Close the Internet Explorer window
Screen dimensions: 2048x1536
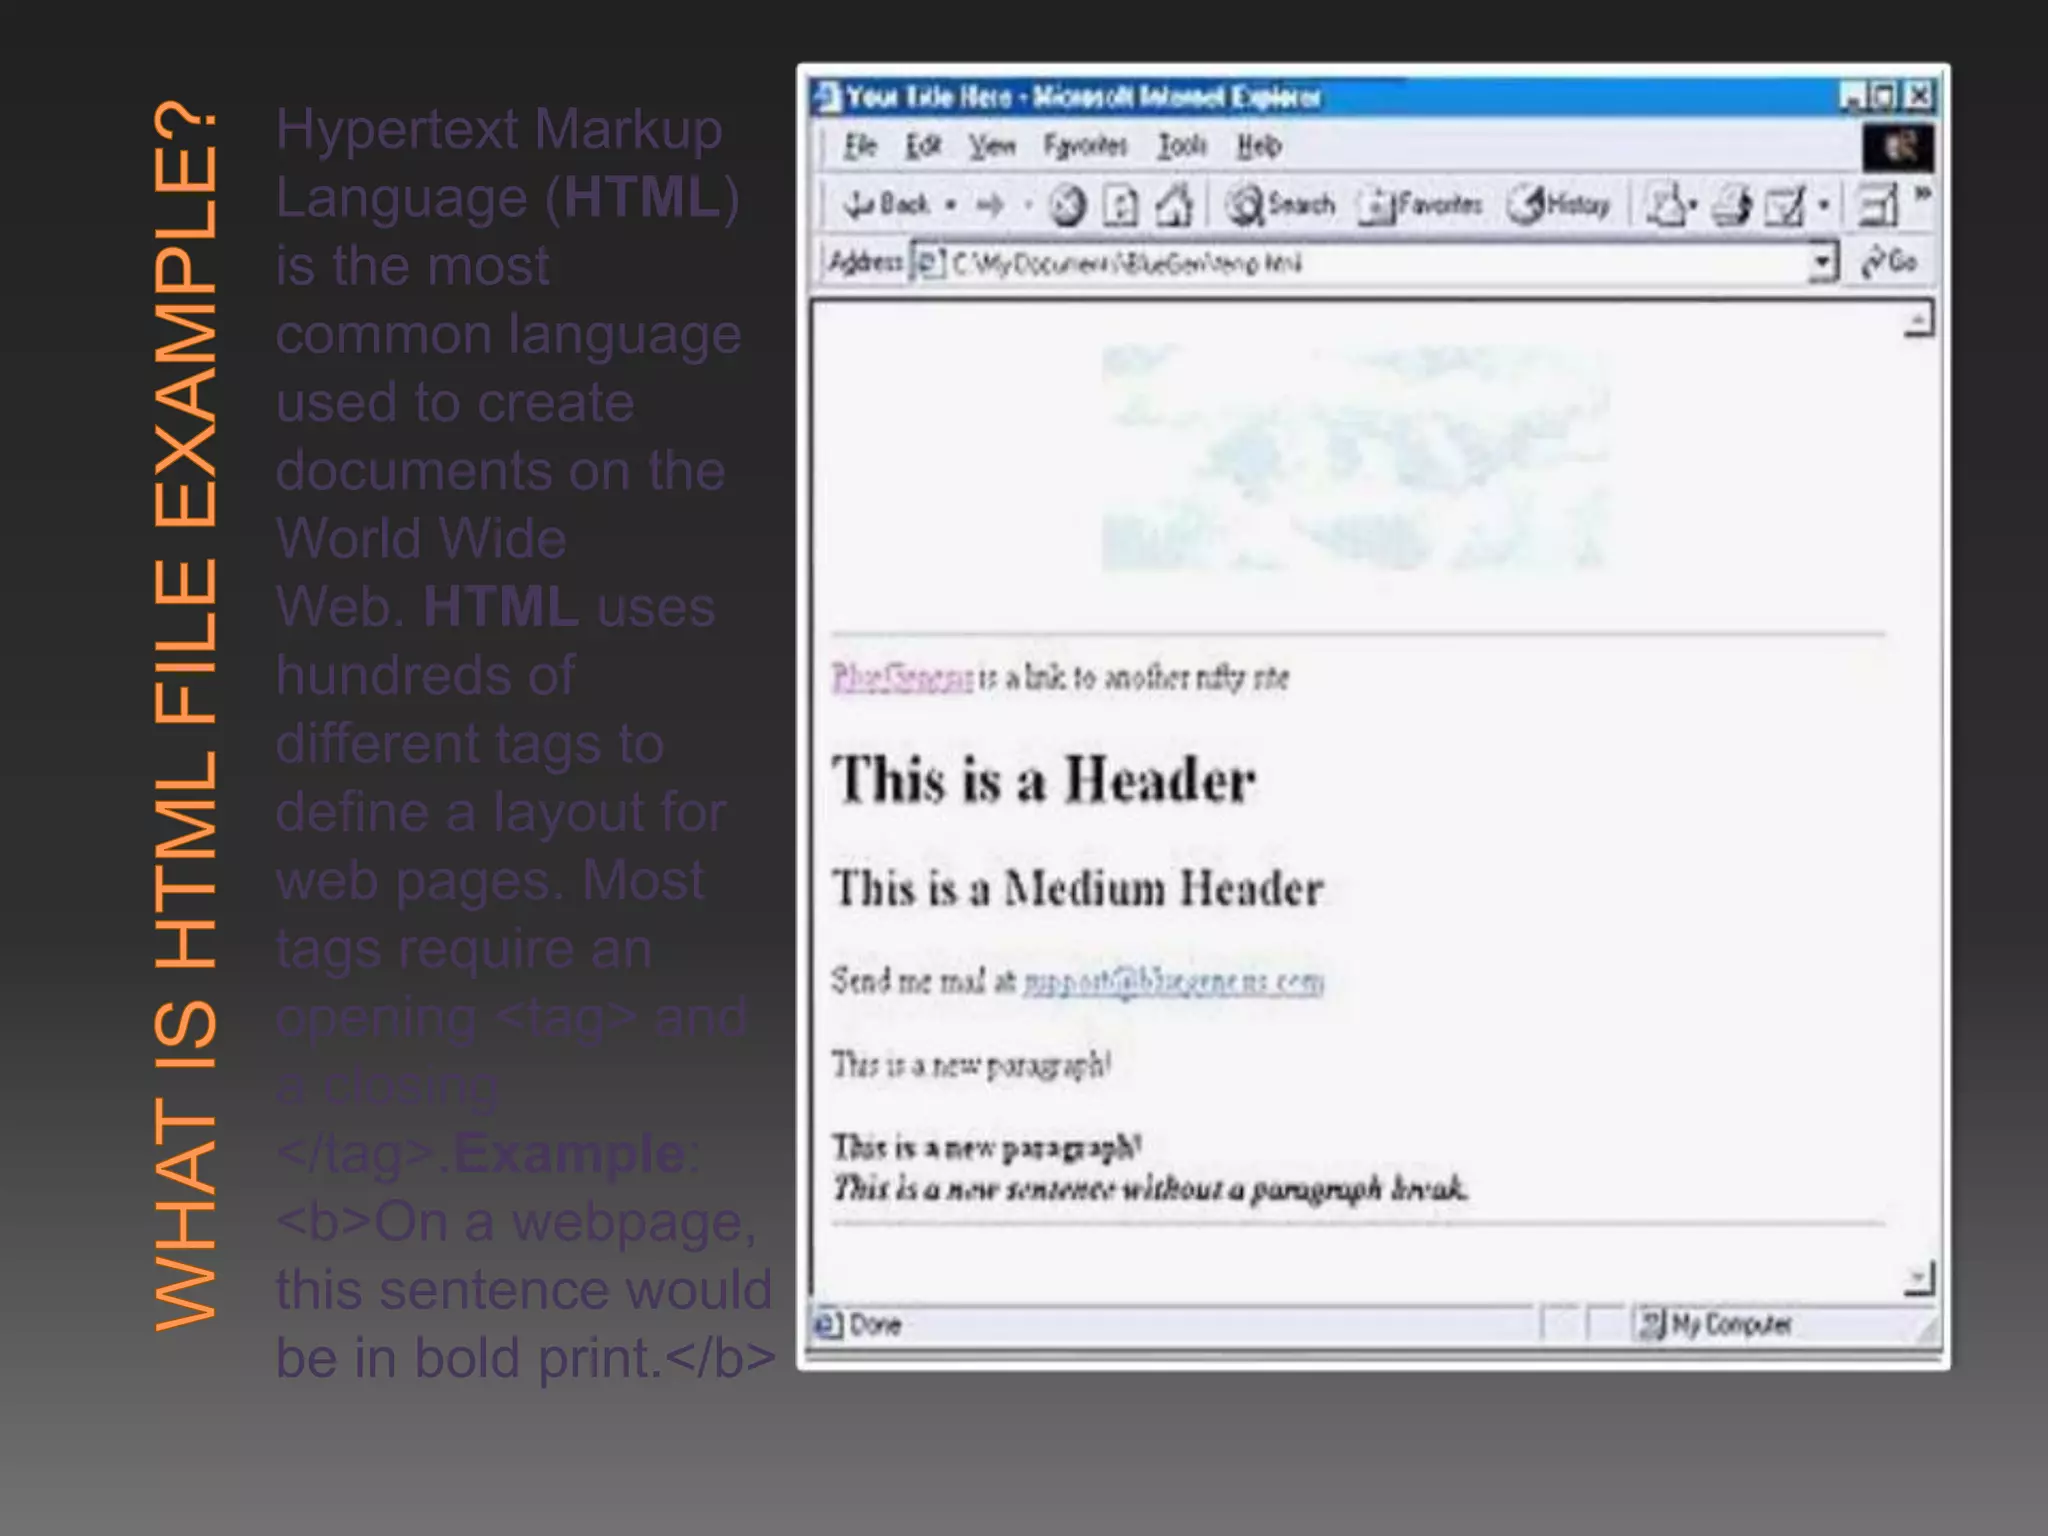tap(1919, 97)
